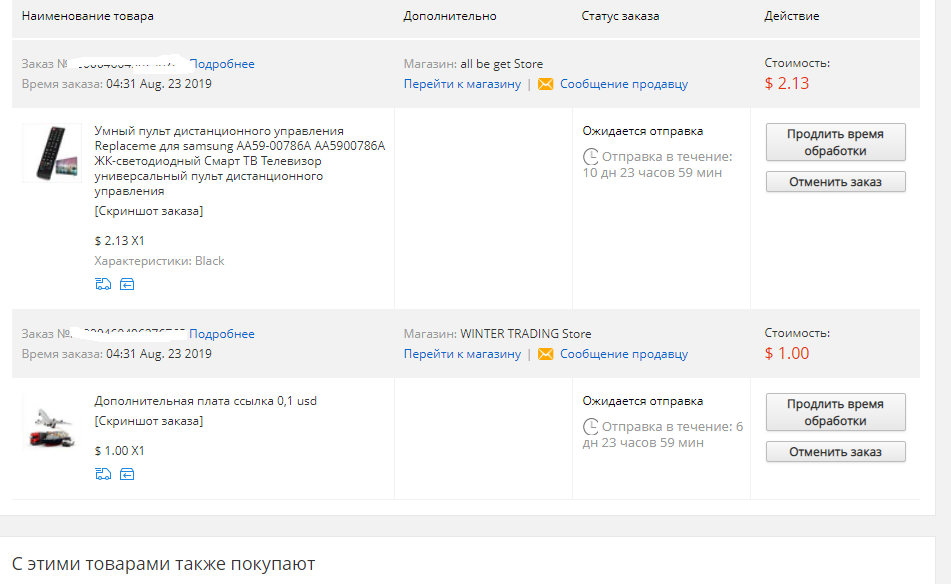The width and height of the screenshot is (951, 584).
Task: Go to WINTER TRADING Store shop
Action: click(x=462, y=354)
